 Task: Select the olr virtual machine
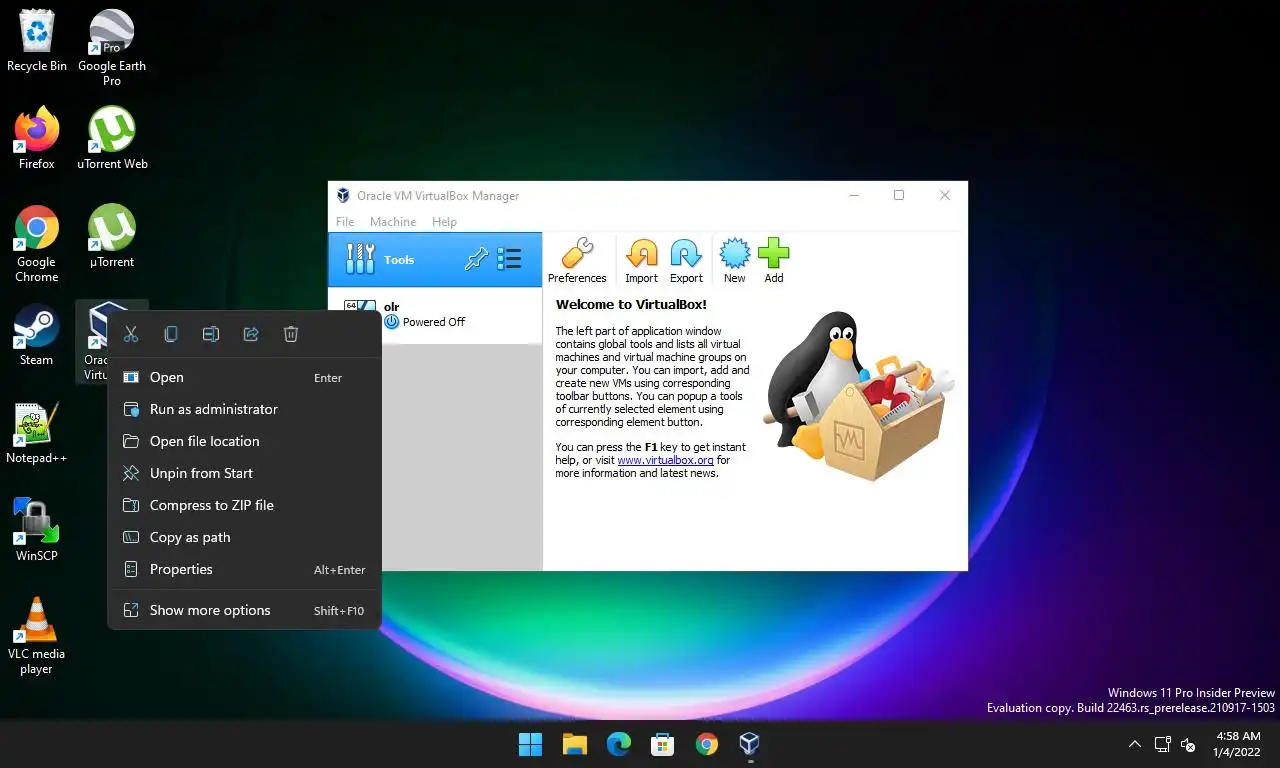pyautogui.click(x=435, y=314)
